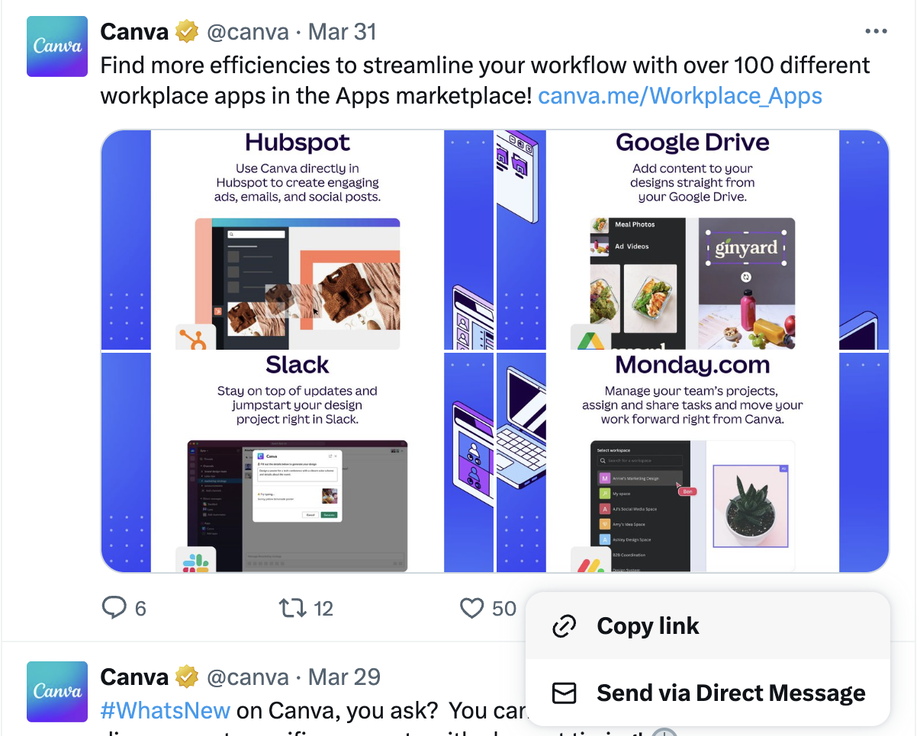The image size is (920, 736).
Task: Open the Slack image thumbnail
Action: 297,462
